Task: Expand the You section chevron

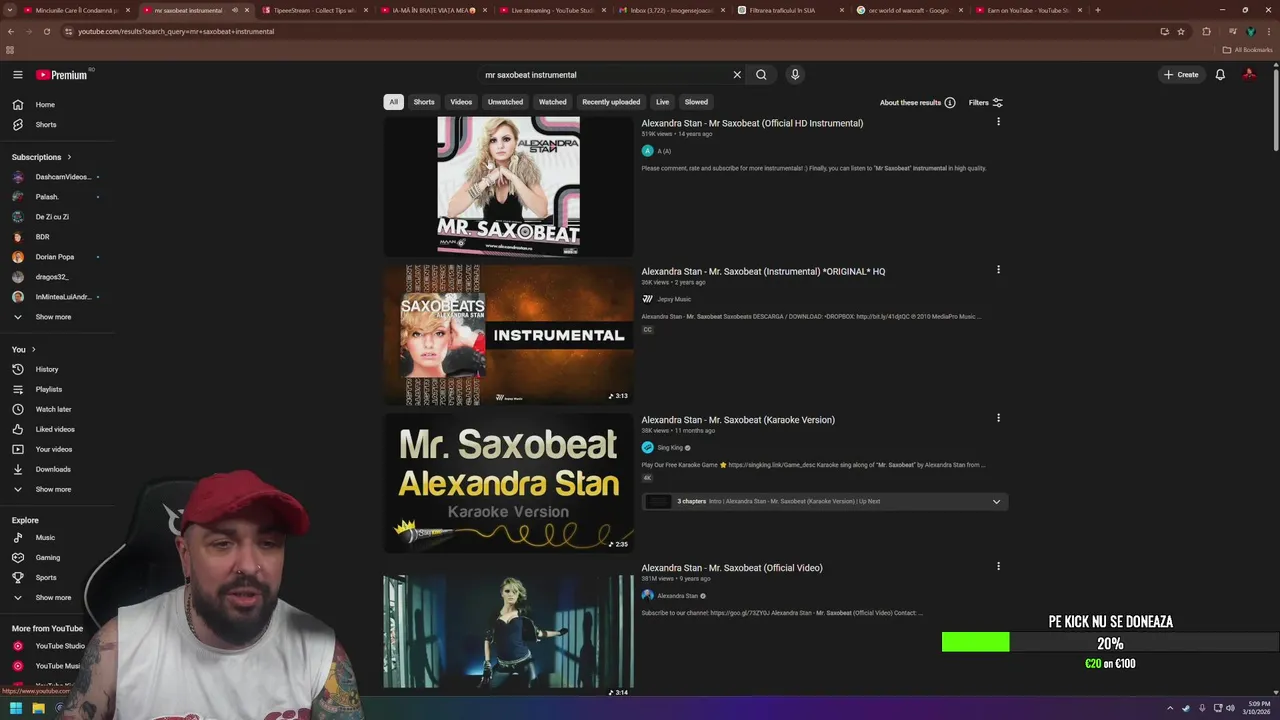Action: (x=33, y=349)
